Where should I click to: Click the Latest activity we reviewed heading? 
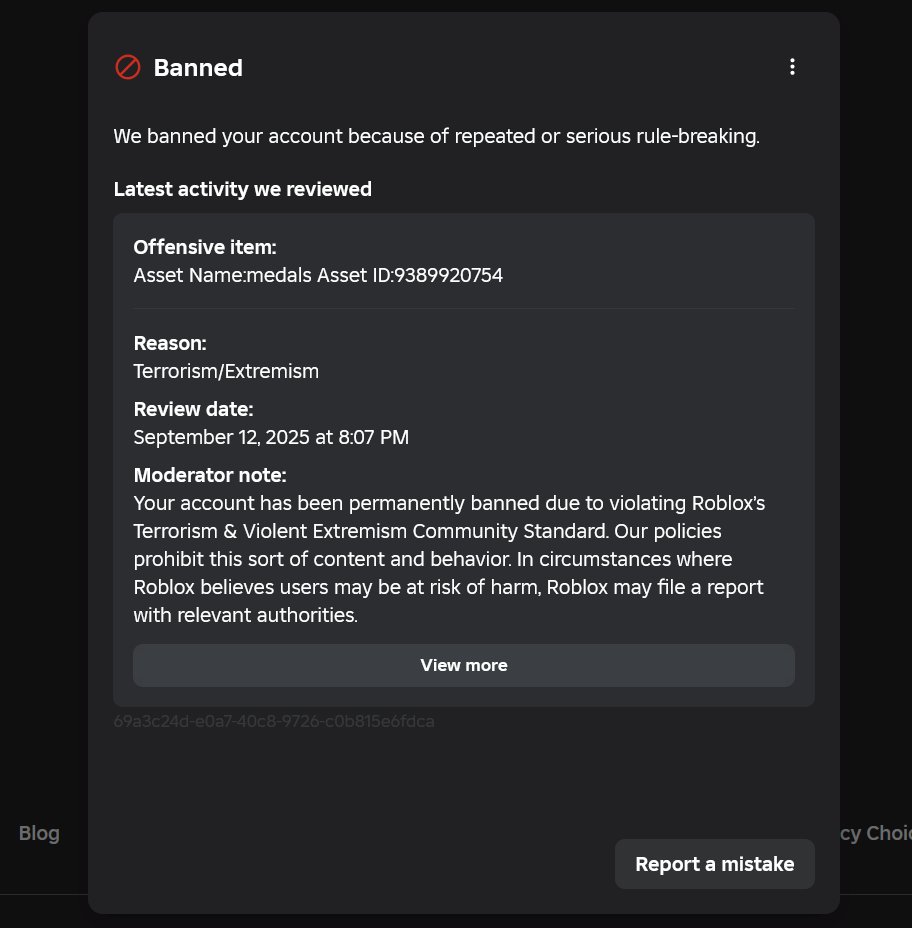tap(242, 189)
